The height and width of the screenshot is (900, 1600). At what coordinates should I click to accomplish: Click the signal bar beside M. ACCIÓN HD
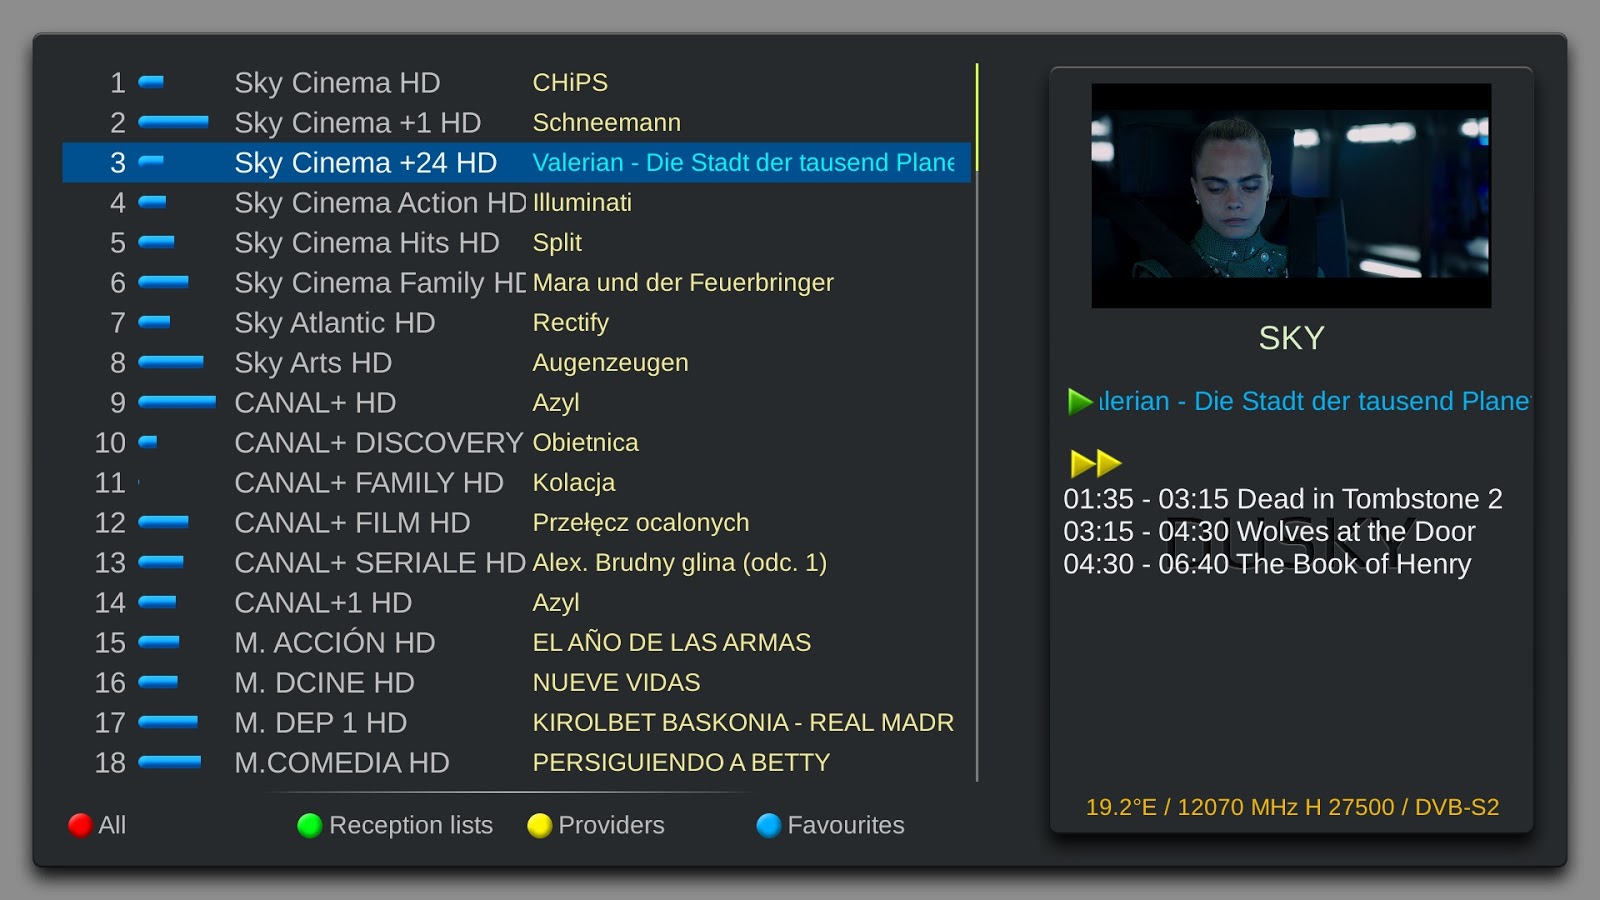tap(160, 643)
